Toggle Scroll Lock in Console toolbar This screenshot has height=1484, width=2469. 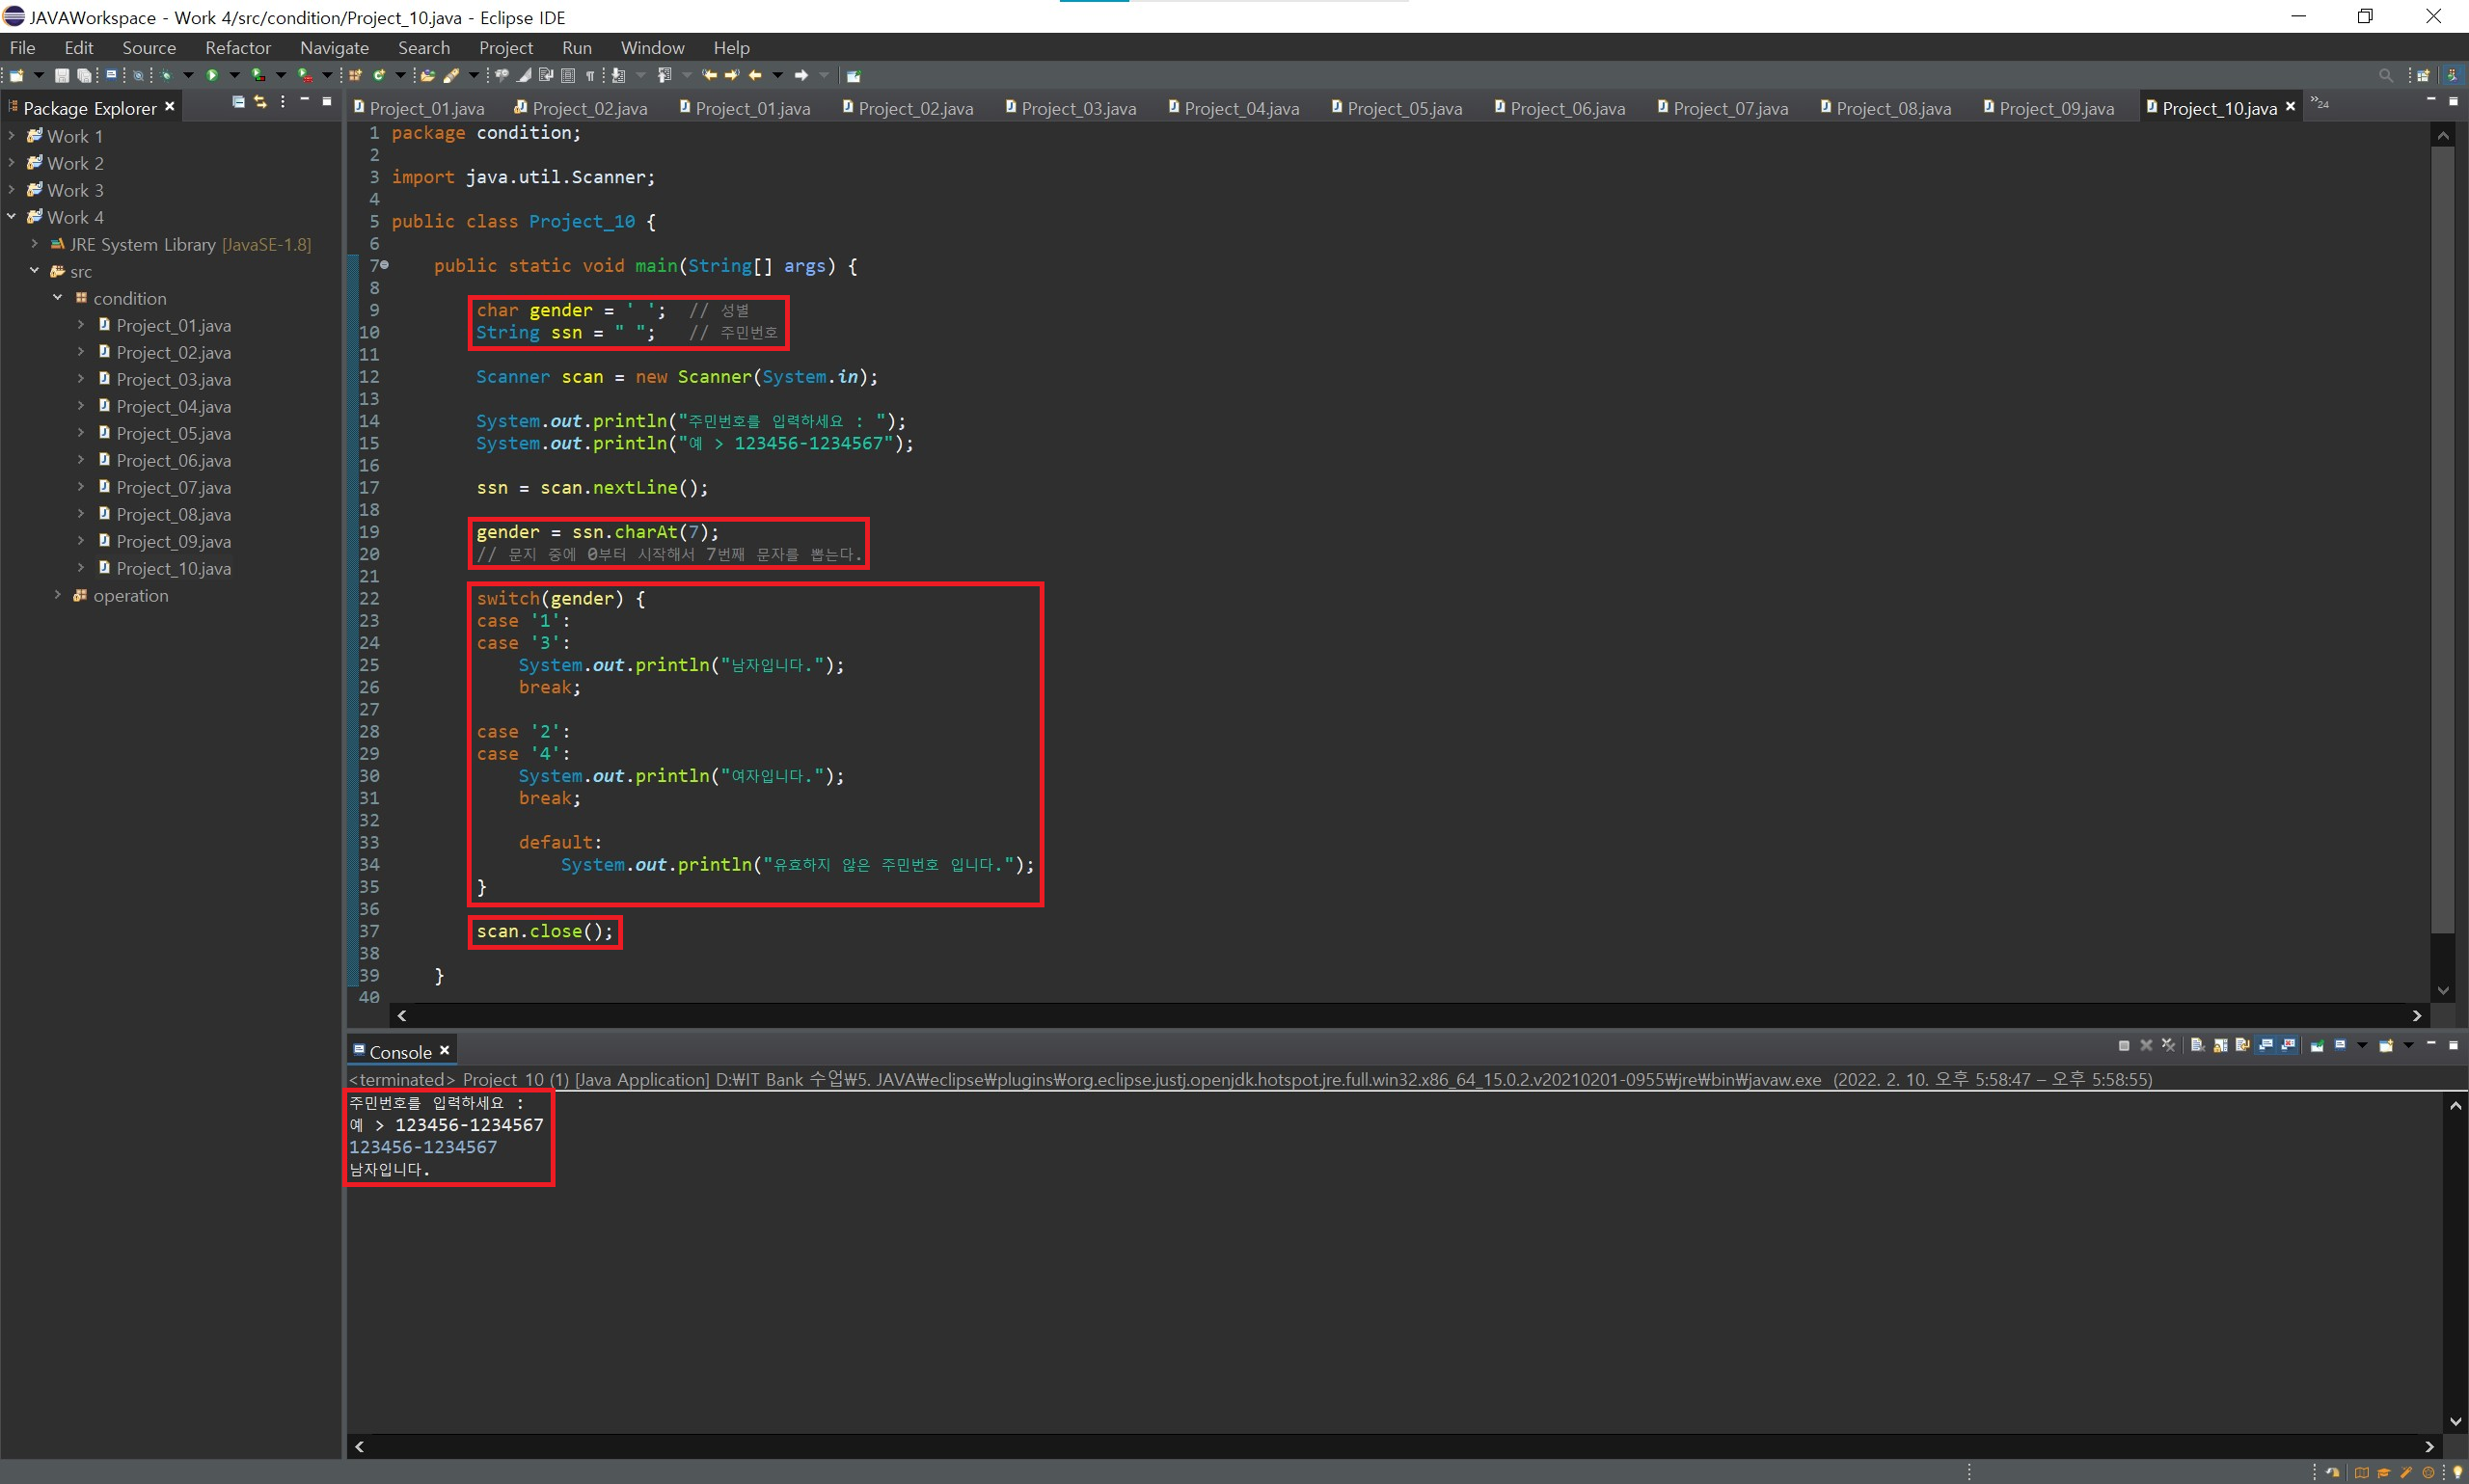click(x=2220, y=1045)
